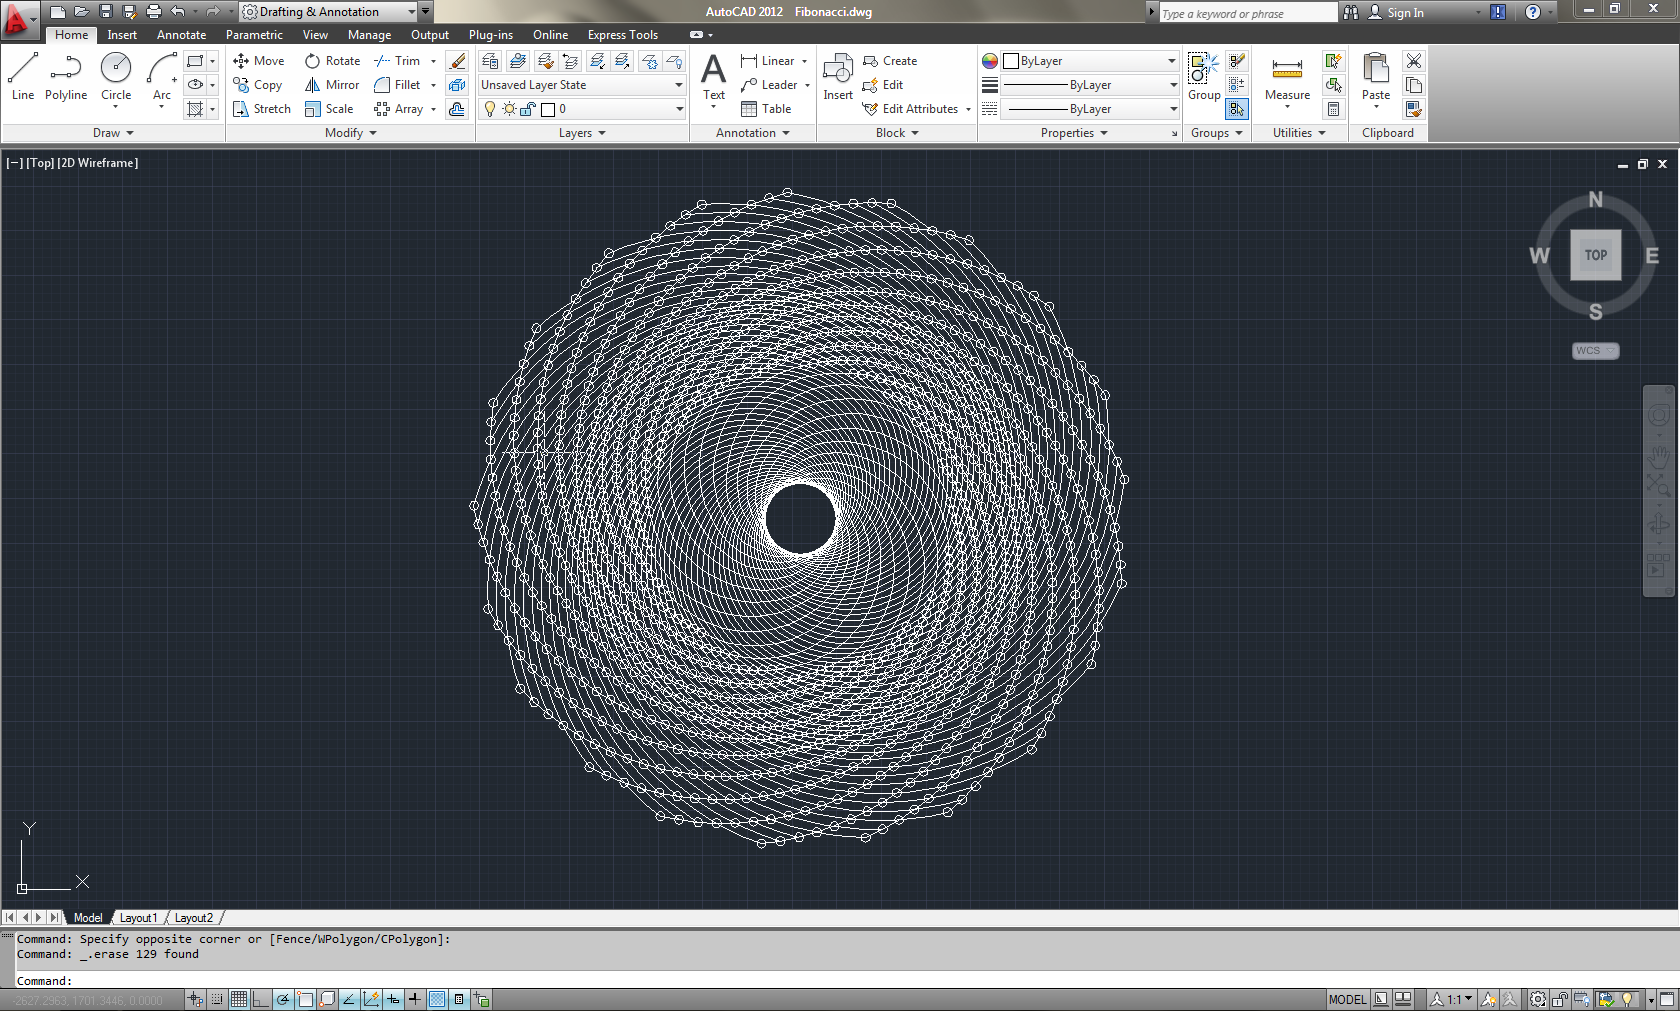
Task: Click the Explode tool icon
Action: coord(457,85)
